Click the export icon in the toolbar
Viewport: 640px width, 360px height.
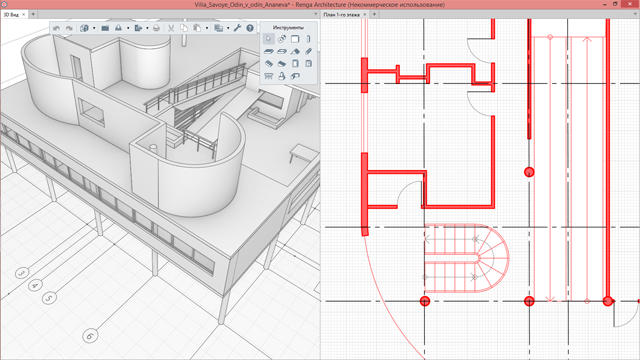point(138,28)
